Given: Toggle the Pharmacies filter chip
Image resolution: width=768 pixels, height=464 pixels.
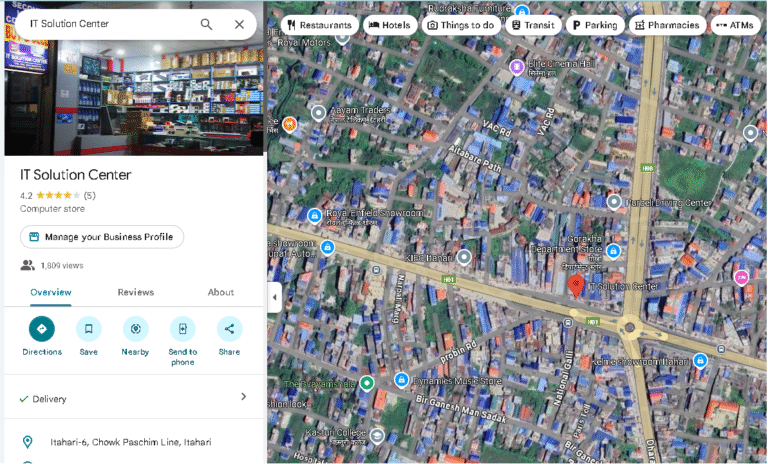Looking at the screenshot, I should [667, 25].
